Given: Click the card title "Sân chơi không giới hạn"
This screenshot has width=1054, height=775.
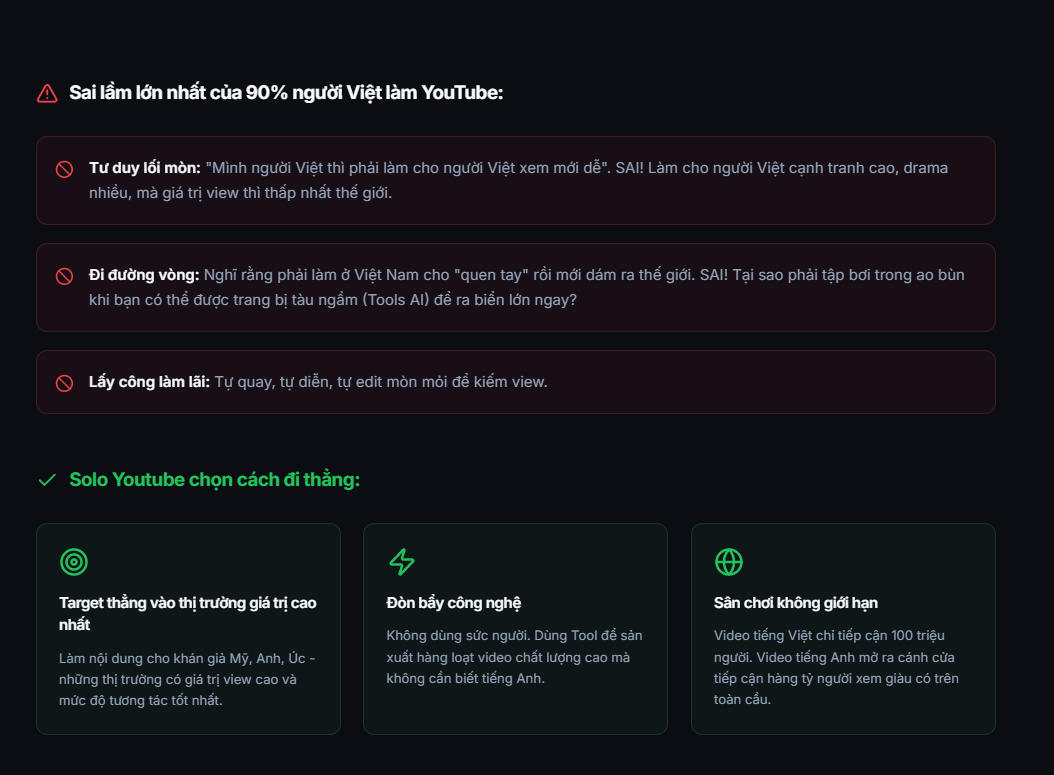Looking at the screenshot, I should click(x=796, y=603).
